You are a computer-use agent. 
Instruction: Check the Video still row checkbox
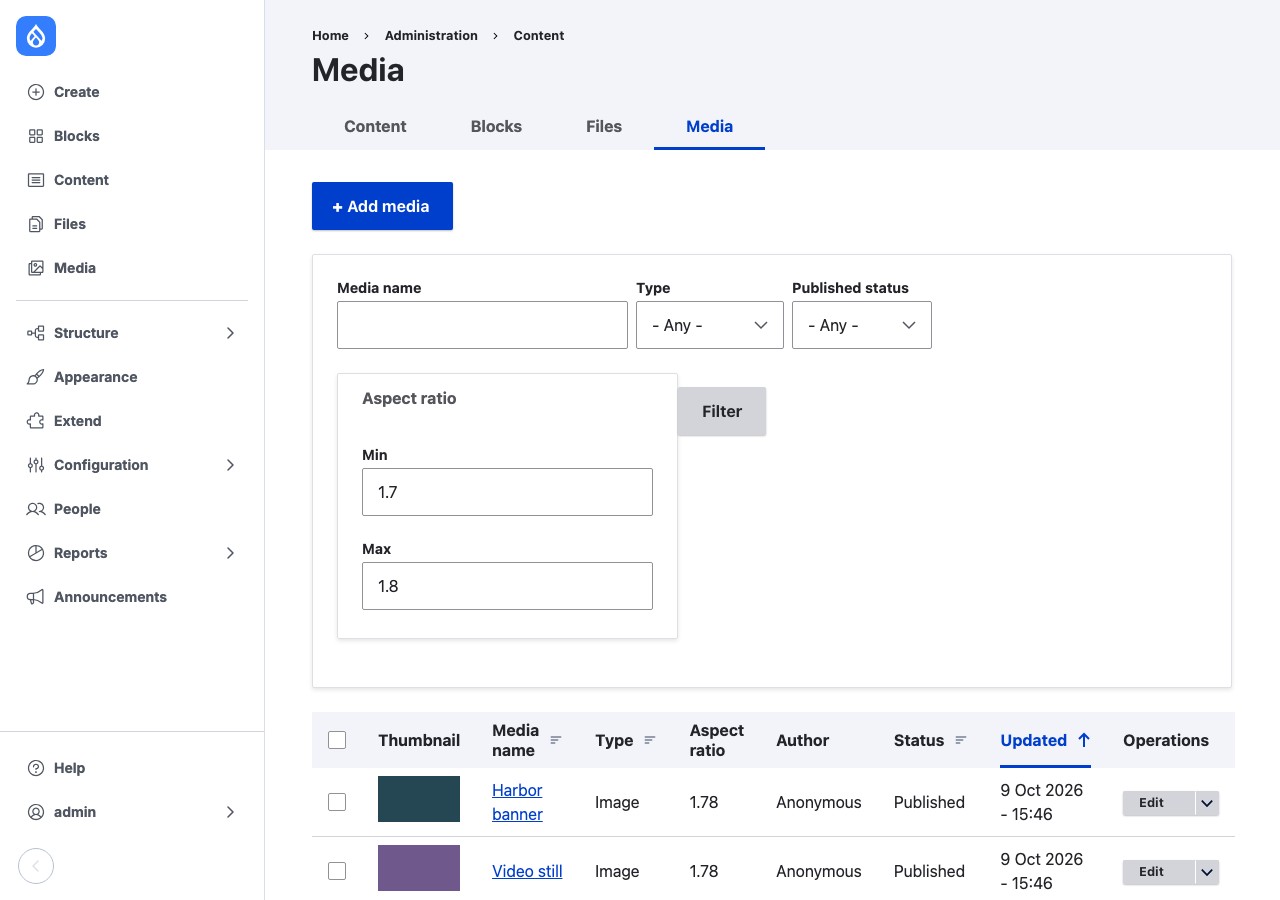[x=337, y=871]
